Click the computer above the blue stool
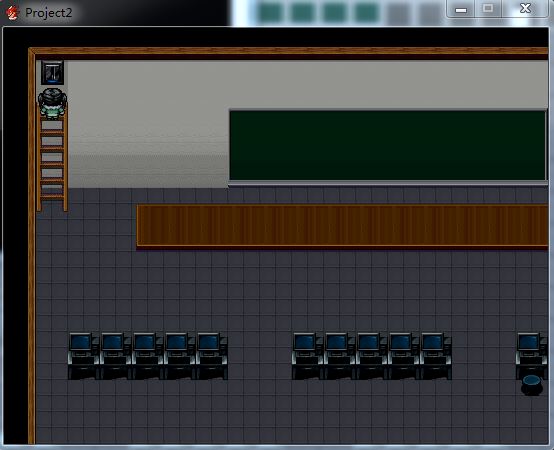Viewport: 554px width, 450px height. [532, 355]
